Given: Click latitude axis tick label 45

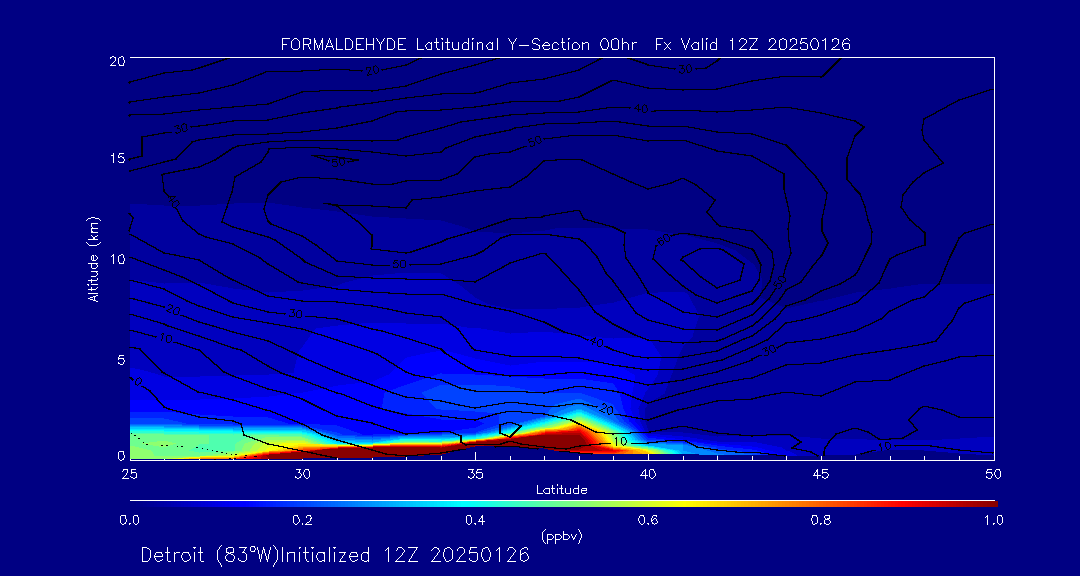Looking at the screenshot, I should coord(821,474).
